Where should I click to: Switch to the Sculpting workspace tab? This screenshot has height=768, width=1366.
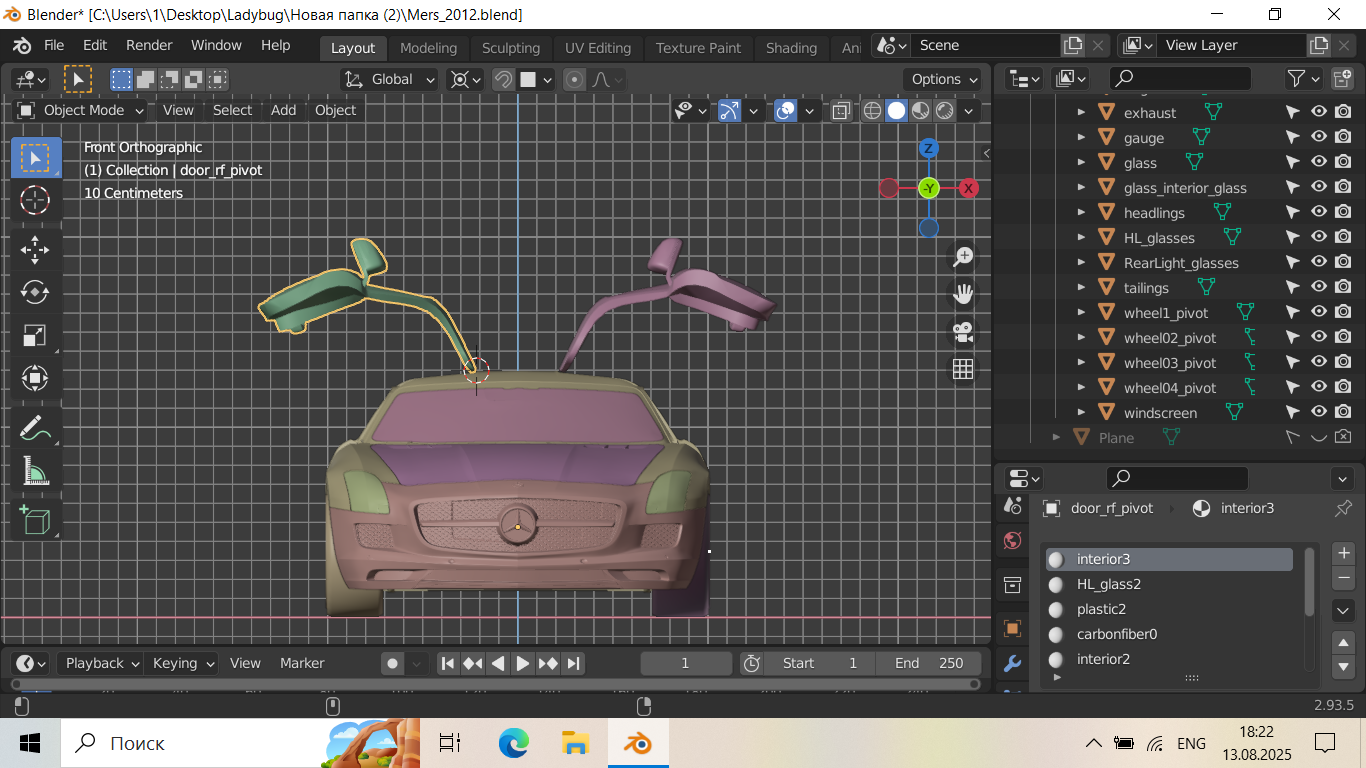pyautogui.click(x=510, y=48)
